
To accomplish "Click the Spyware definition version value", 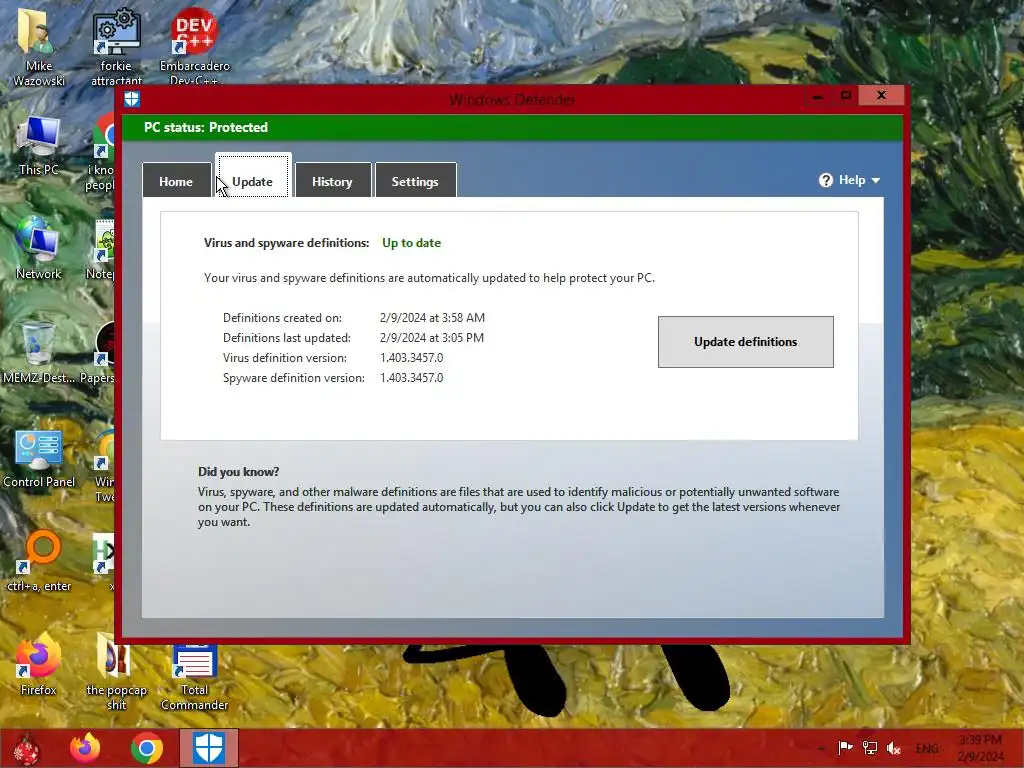I will 411,377.
